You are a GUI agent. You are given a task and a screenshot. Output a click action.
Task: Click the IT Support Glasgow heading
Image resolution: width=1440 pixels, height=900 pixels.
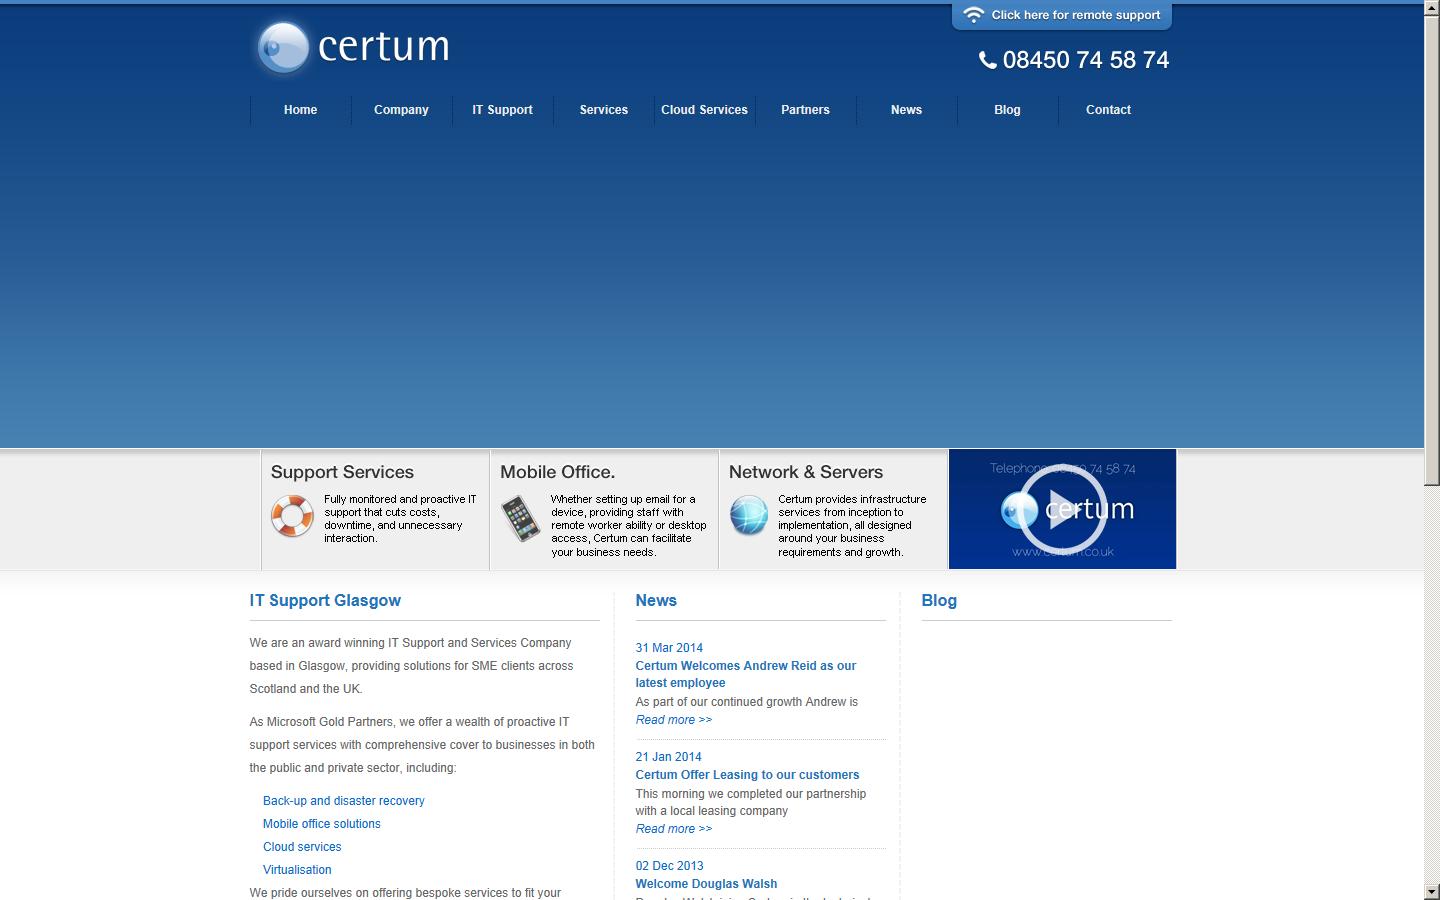(325, 601)
